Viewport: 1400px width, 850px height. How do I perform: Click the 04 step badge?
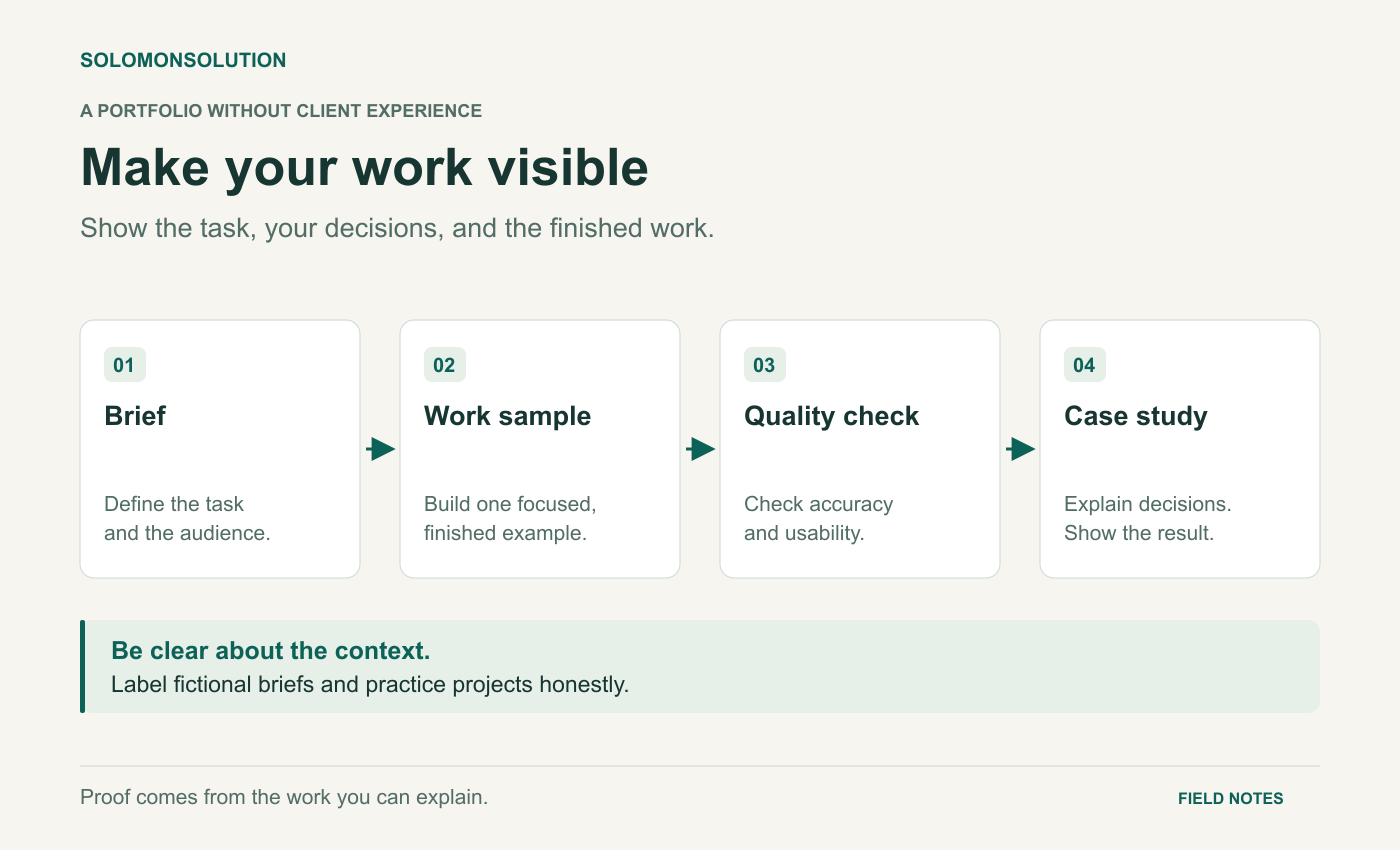click(x=1085, y=365)
